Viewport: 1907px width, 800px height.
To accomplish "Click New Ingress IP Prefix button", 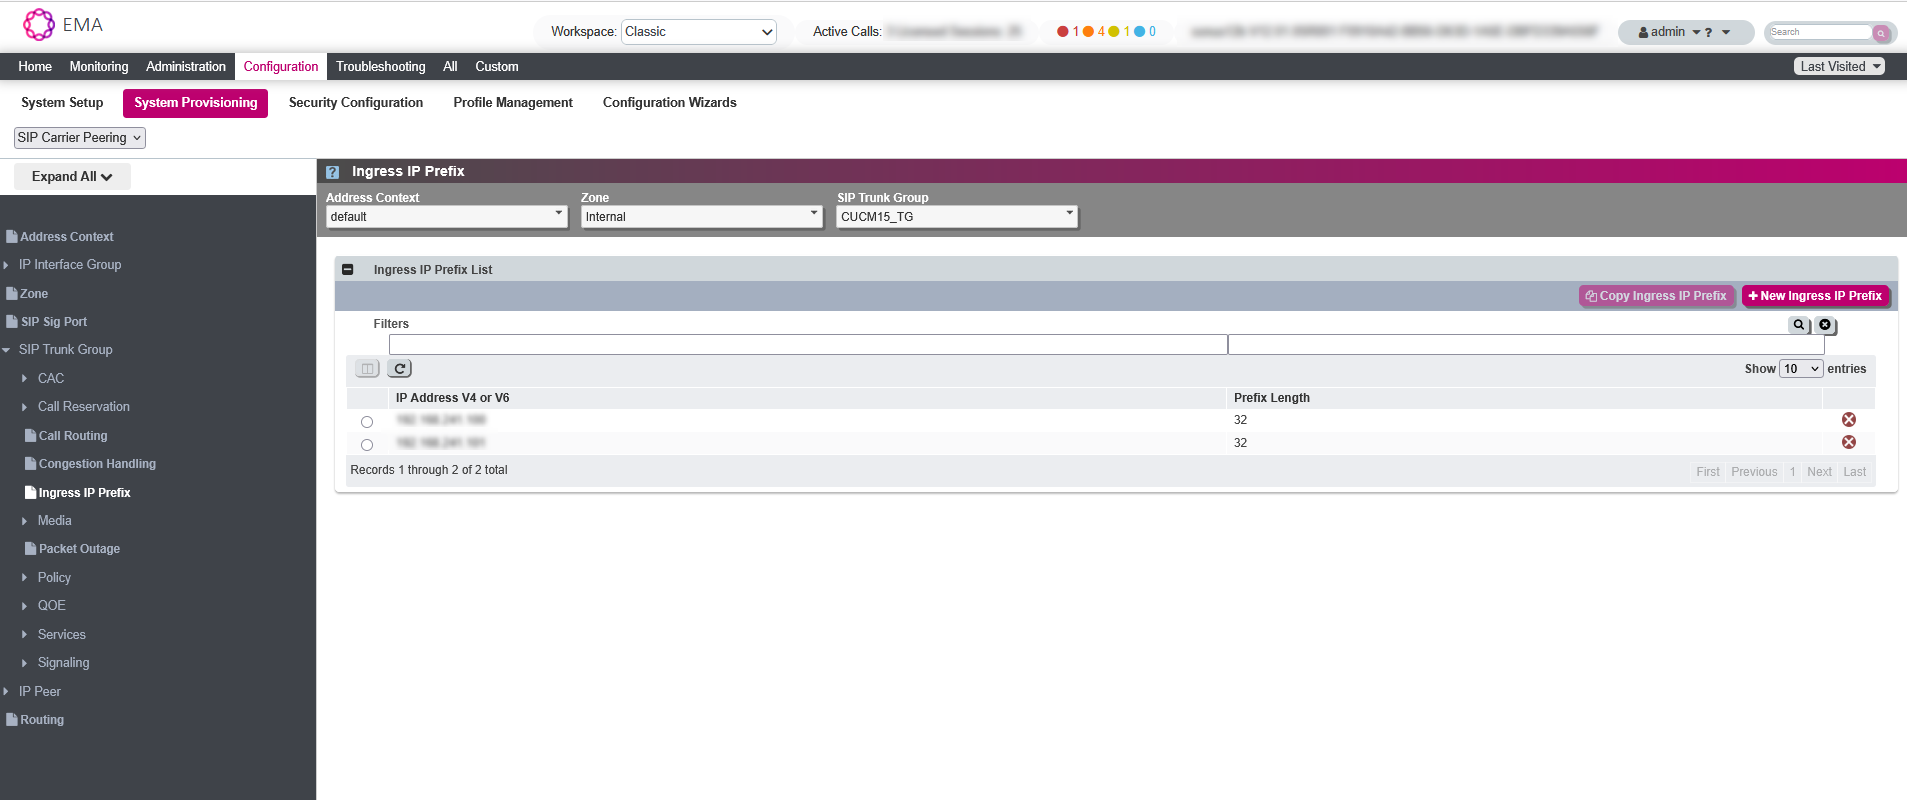I will pos(1814,296).
